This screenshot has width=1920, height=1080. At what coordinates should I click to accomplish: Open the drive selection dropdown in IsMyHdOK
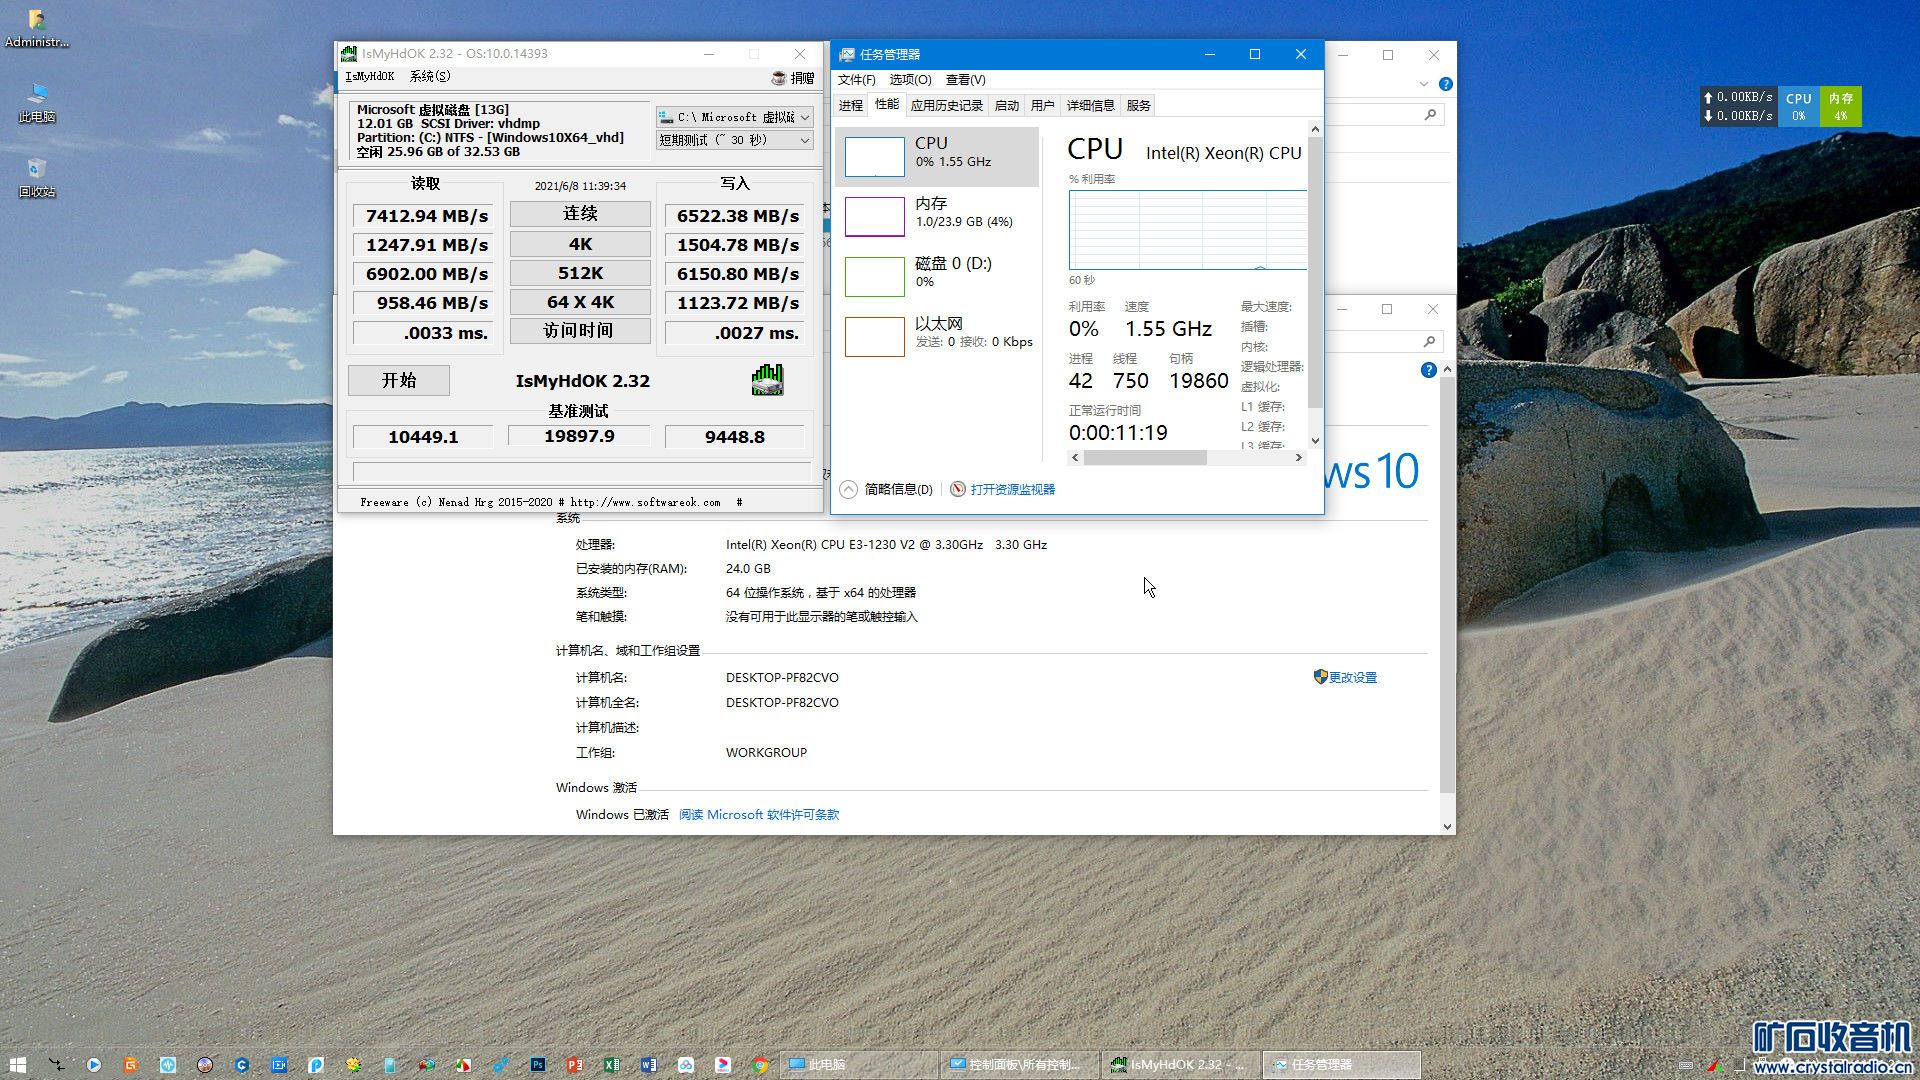[734, 117]
